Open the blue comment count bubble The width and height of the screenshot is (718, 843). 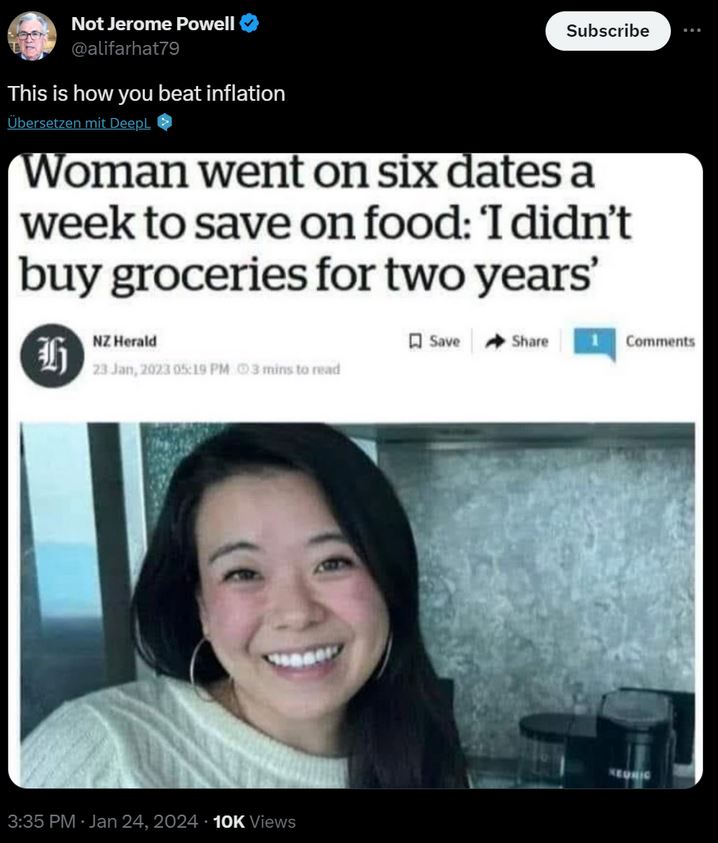(594, 343)
